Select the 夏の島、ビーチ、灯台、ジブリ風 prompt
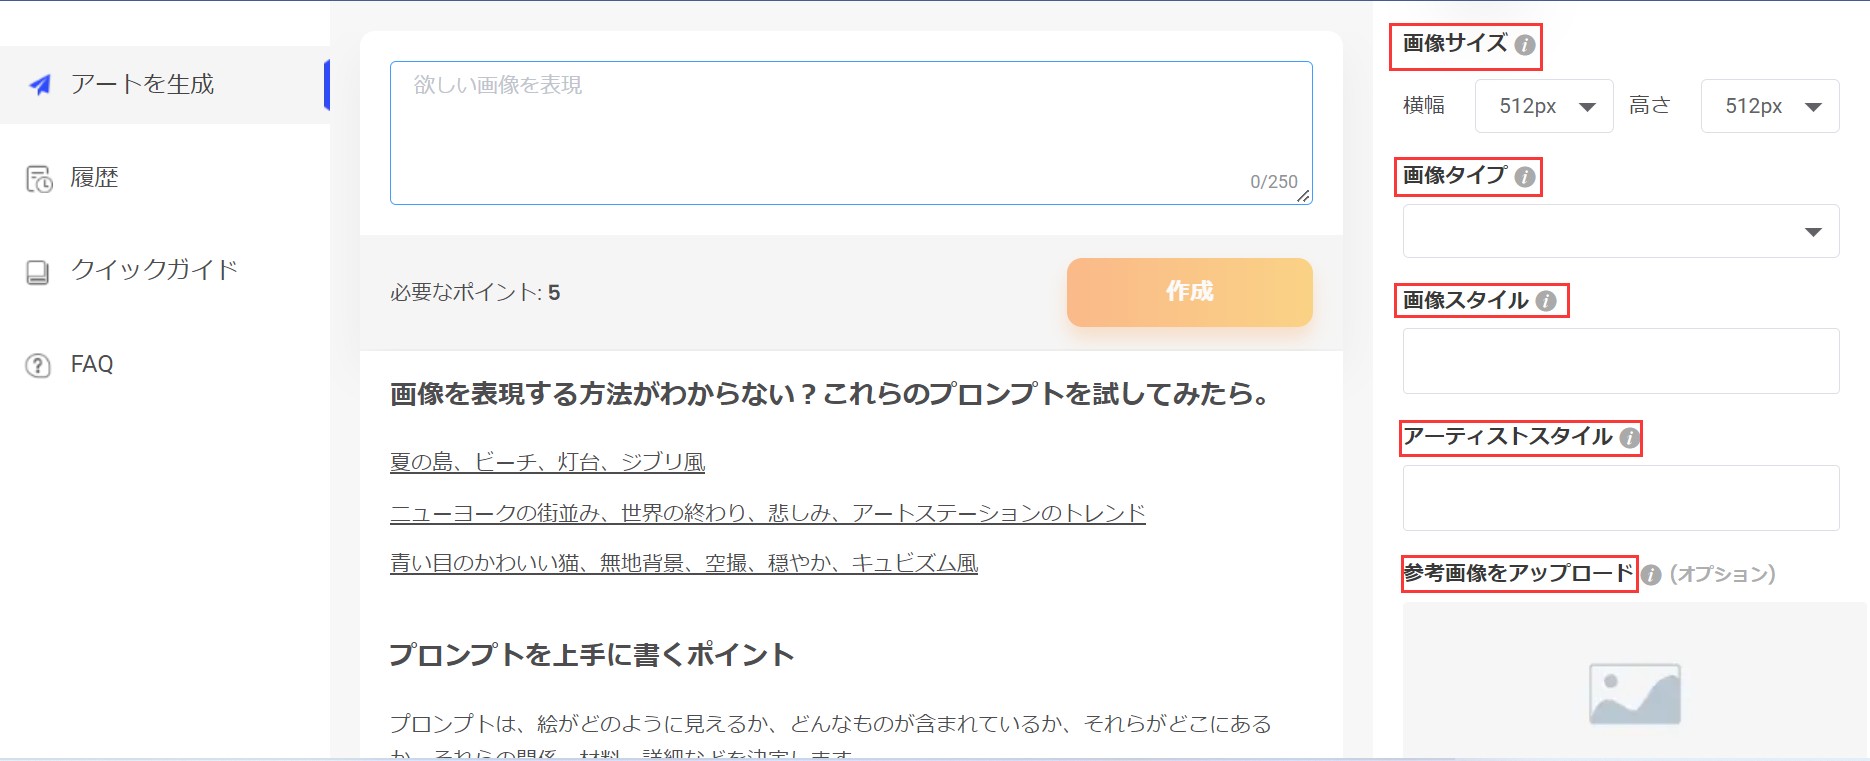1870x761 pixels. coord(548,462)
